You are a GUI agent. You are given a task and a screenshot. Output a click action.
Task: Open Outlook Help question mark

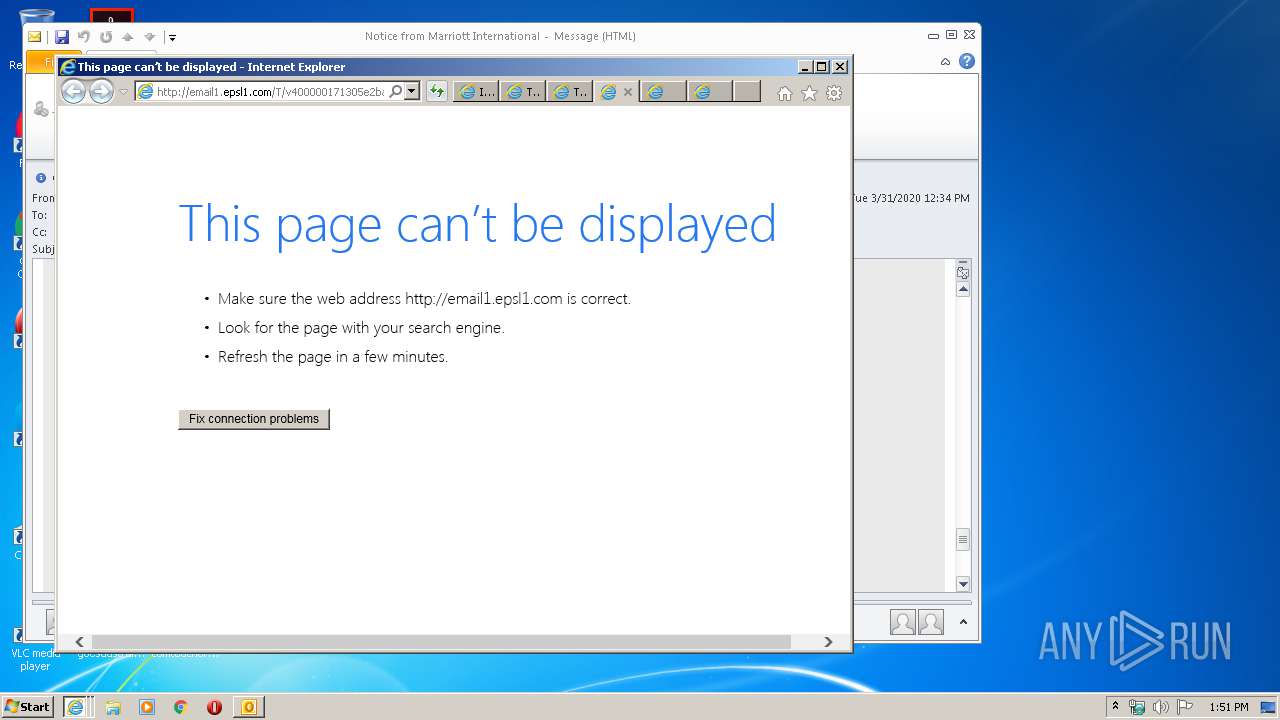[967, 61]
